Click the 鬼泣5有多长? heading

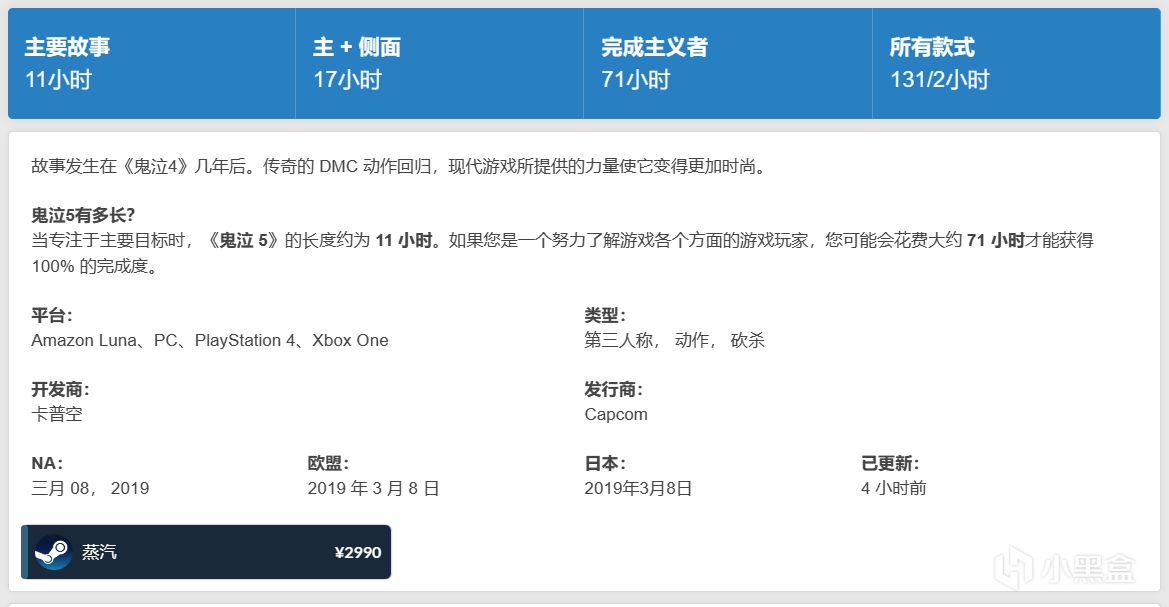(83, 216)
